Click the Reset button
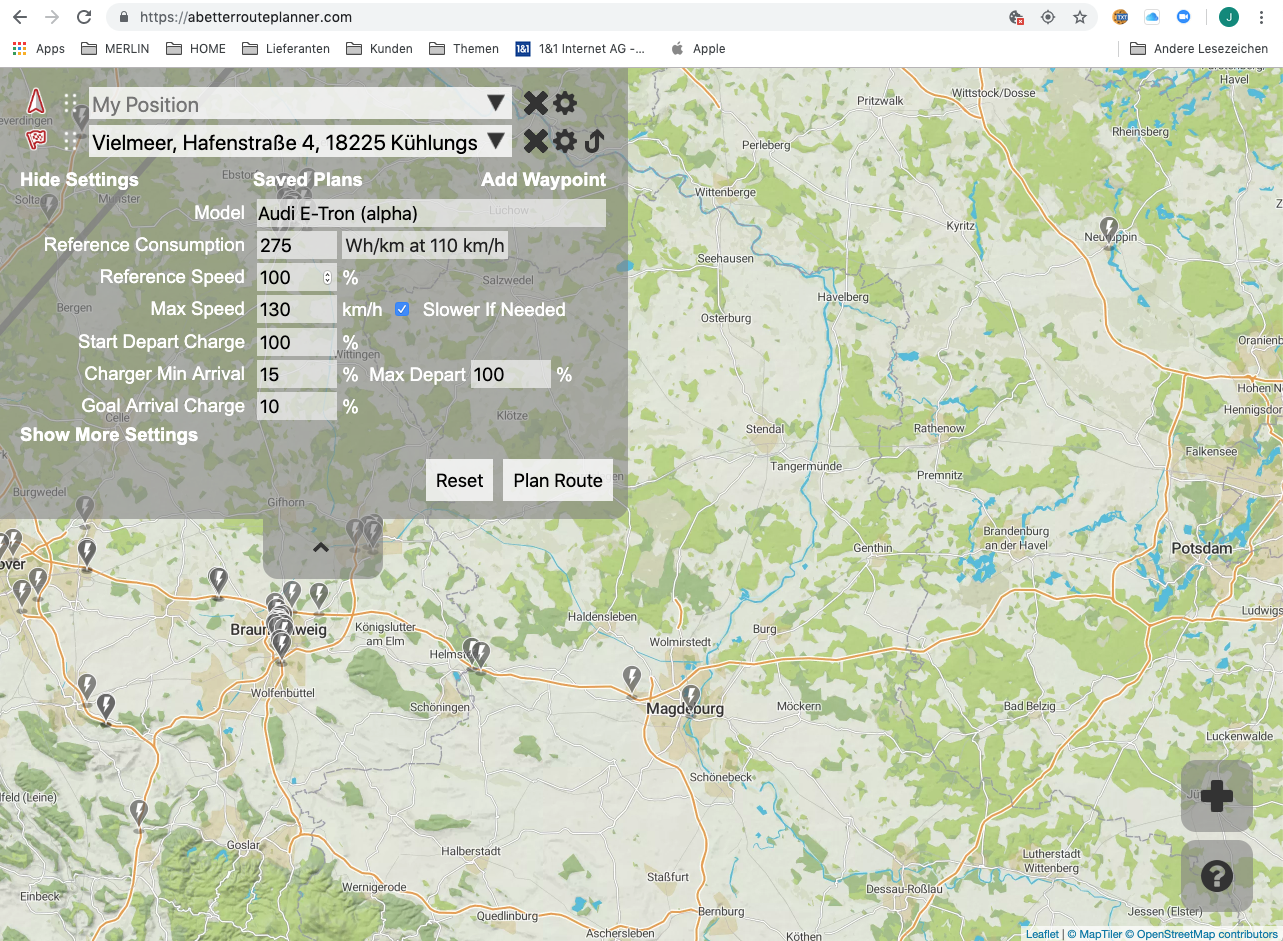Image resolution: width=1283 pixels, height=941 pixels. pos(459,480)
